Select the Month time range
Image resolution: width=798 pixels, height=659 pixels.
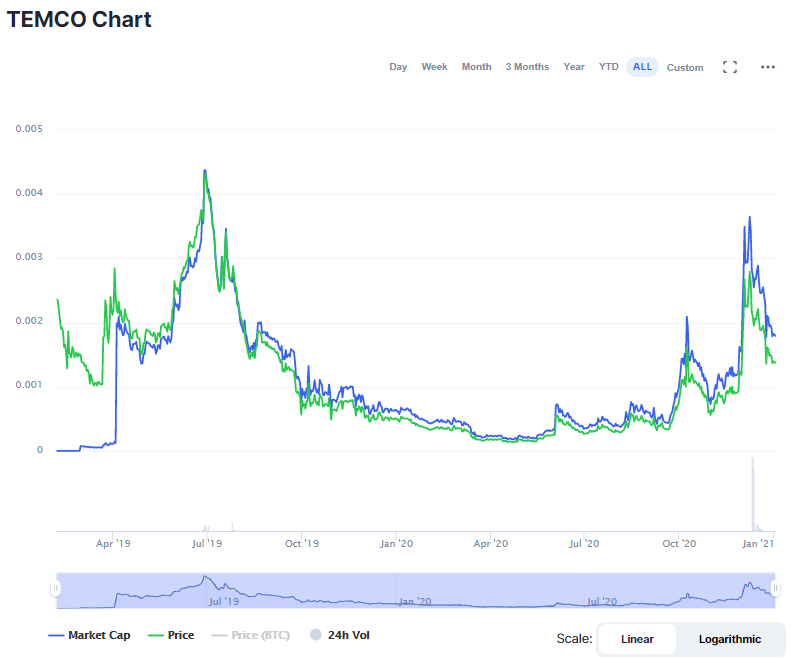coord(476,67)
